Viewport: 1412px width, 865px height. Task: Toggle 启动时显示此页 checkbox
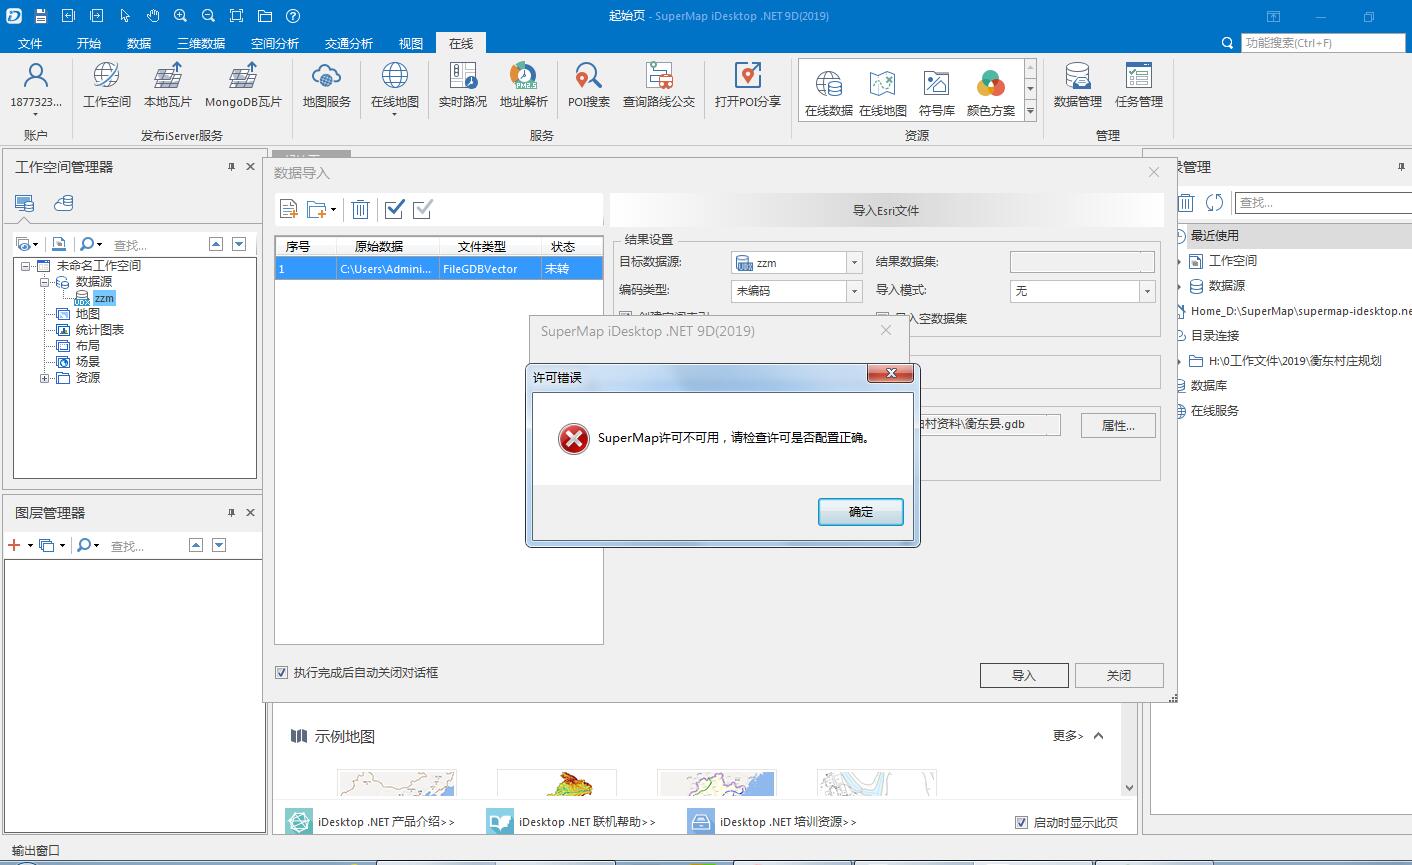pyautogui.click(x=1021, y=823)
